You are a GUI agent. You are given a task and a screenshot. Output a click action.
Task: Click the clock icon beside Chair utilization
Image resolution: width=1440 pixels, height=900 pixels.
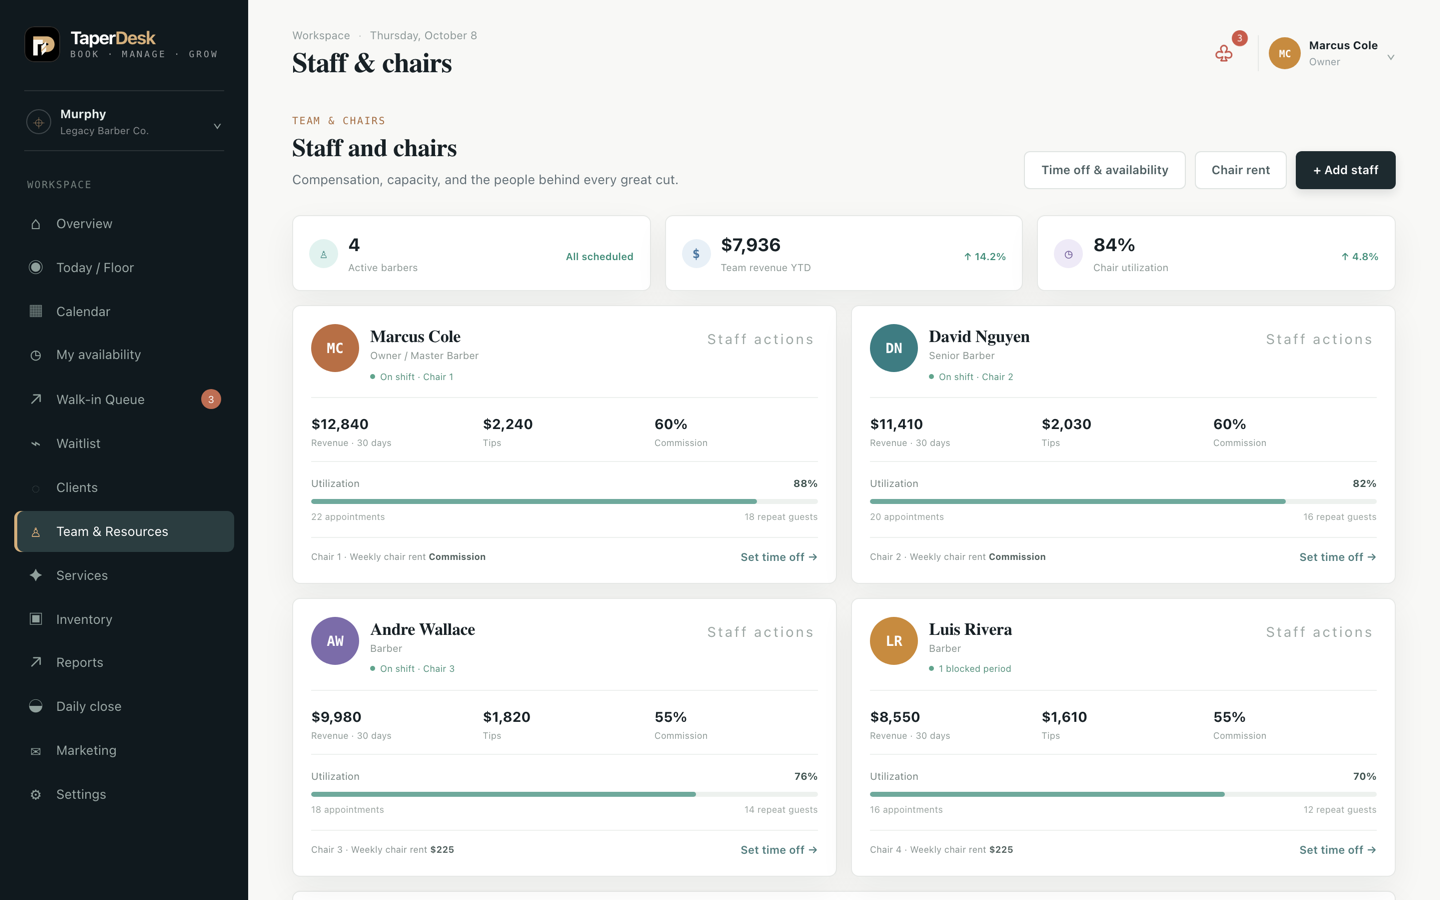click(1068, 254)
